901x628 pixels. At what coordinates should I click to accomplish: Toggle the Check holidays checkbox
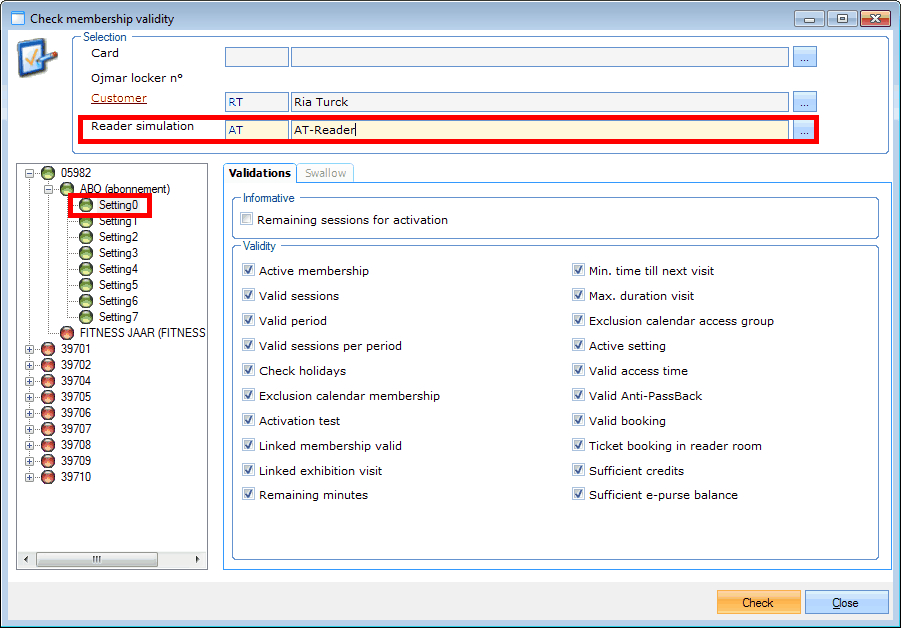pos(249,371)
